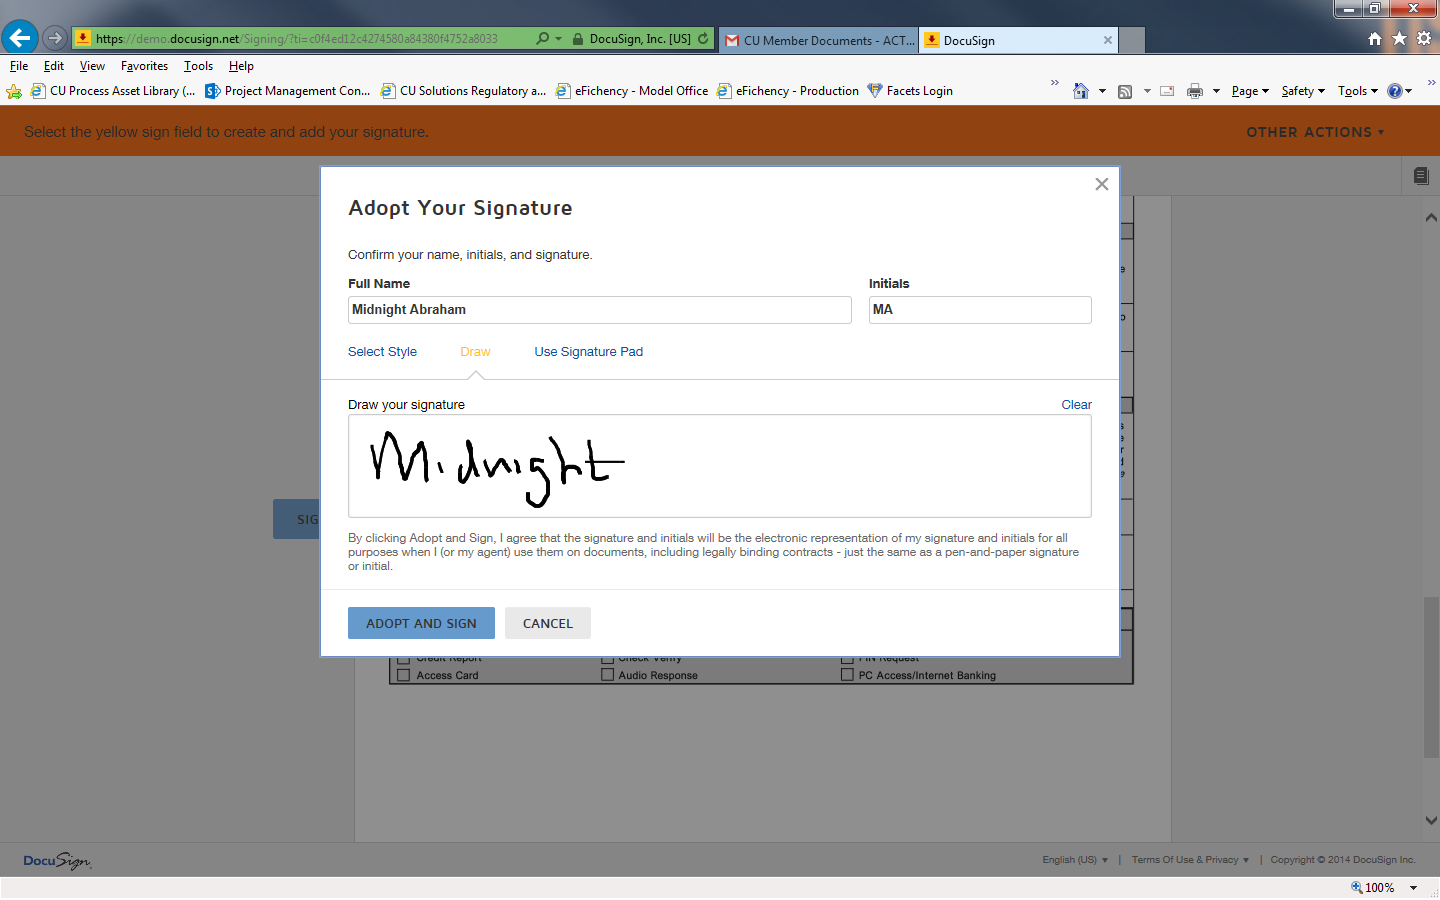
Task: Click the Print icon in command bar
Action: pyautogui.click(x=1195, y=91)
